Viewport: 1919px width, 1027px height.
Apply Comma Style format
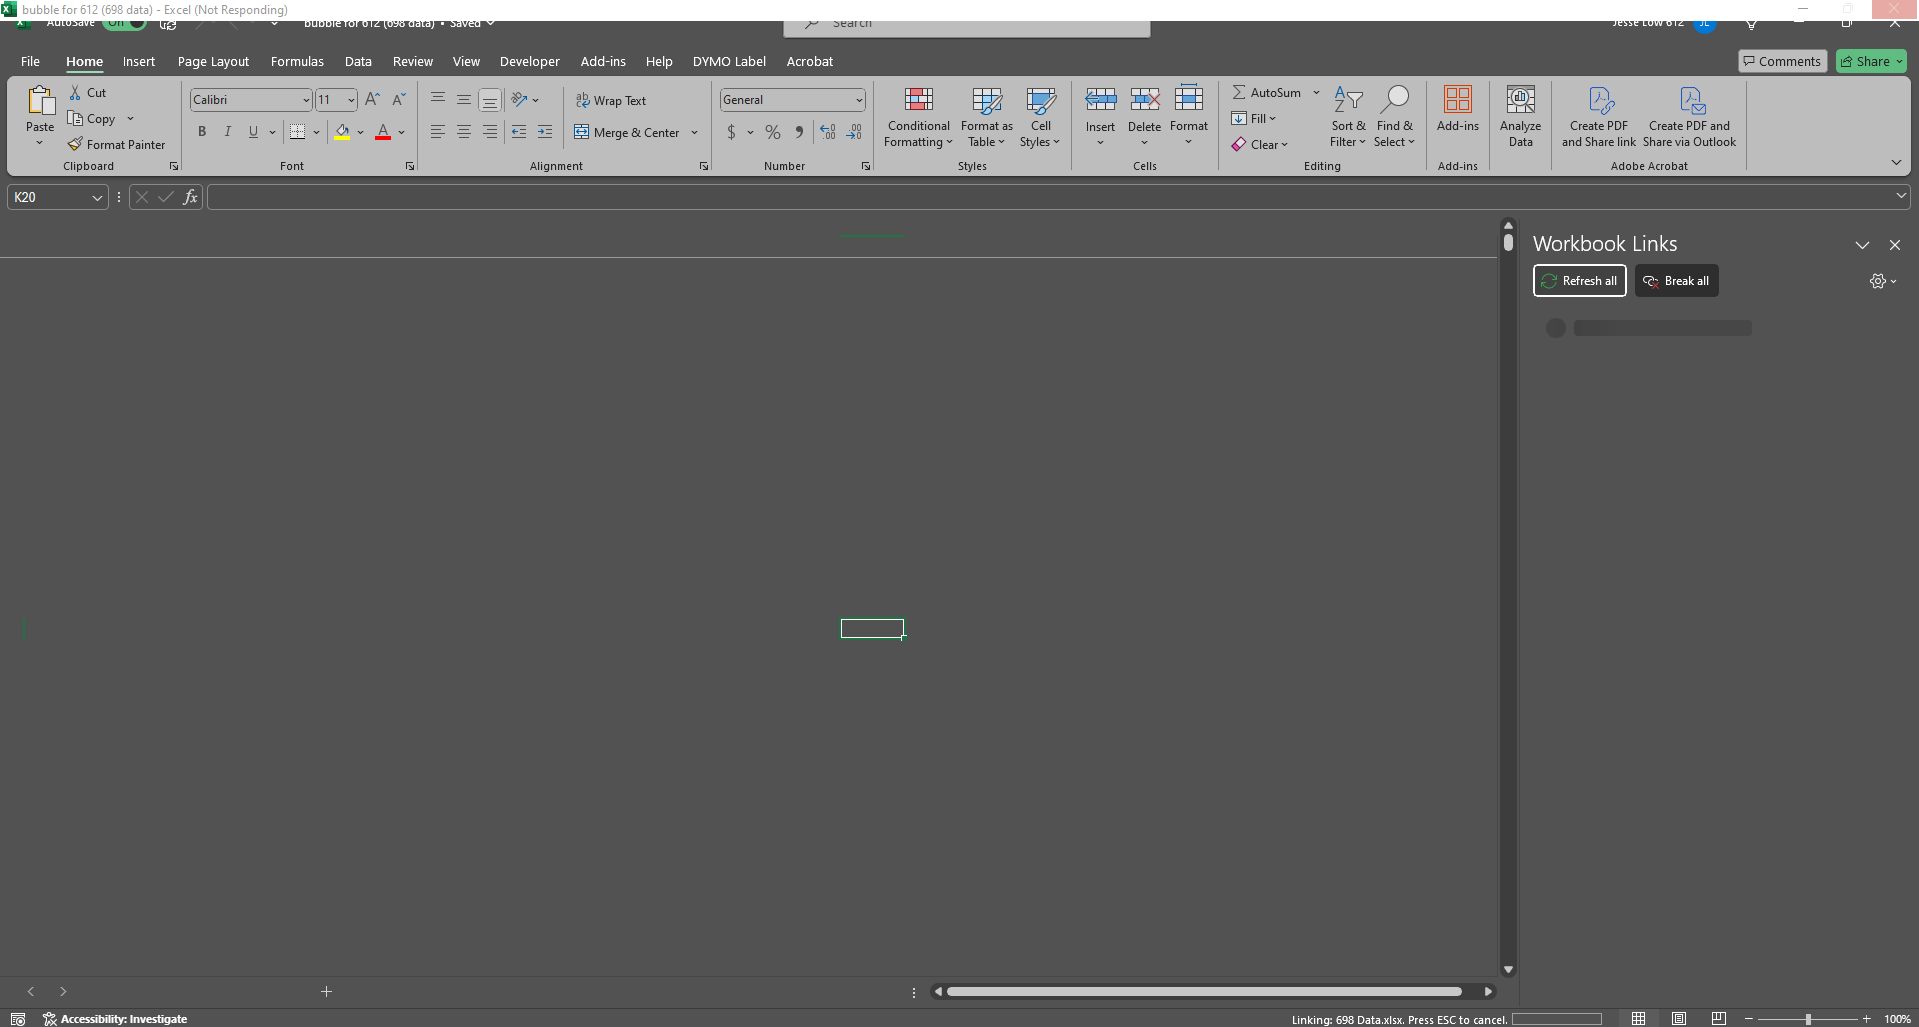pyautogui.click(x=799, y=132)
